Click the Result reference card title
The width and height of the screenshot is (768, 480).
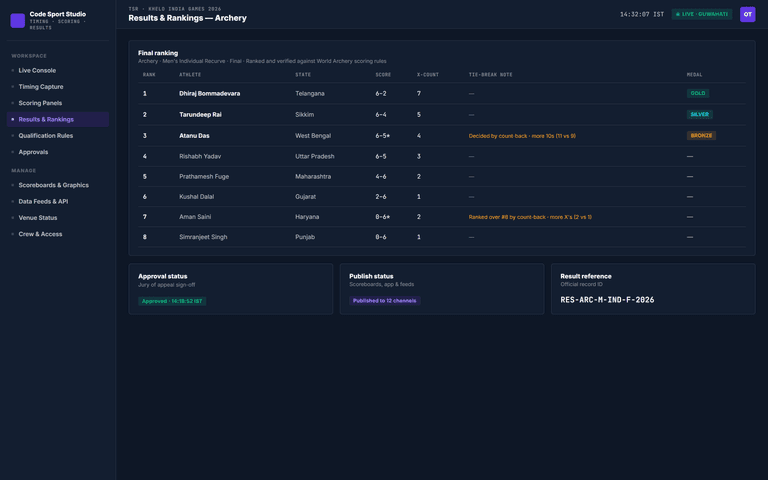[586, 276]
